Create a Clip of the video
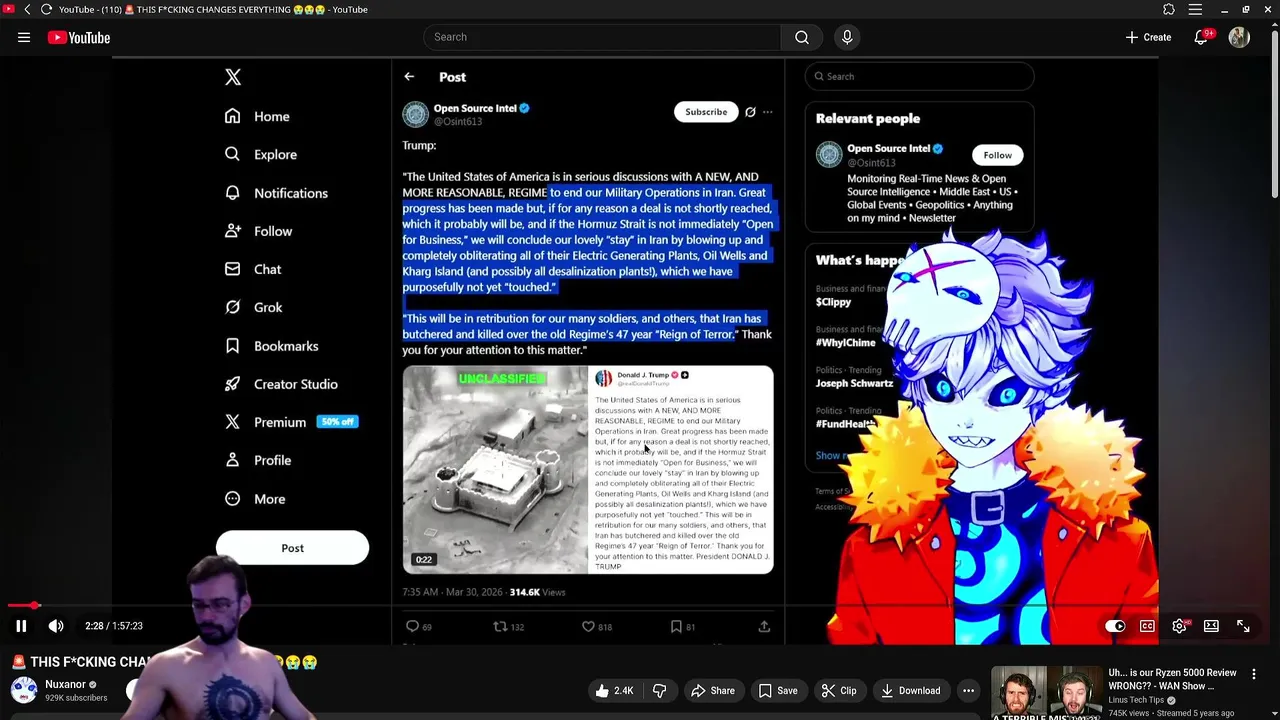The height and width of the screenshot is (720, 1280). pyautogui.click(x=839, y=691)
